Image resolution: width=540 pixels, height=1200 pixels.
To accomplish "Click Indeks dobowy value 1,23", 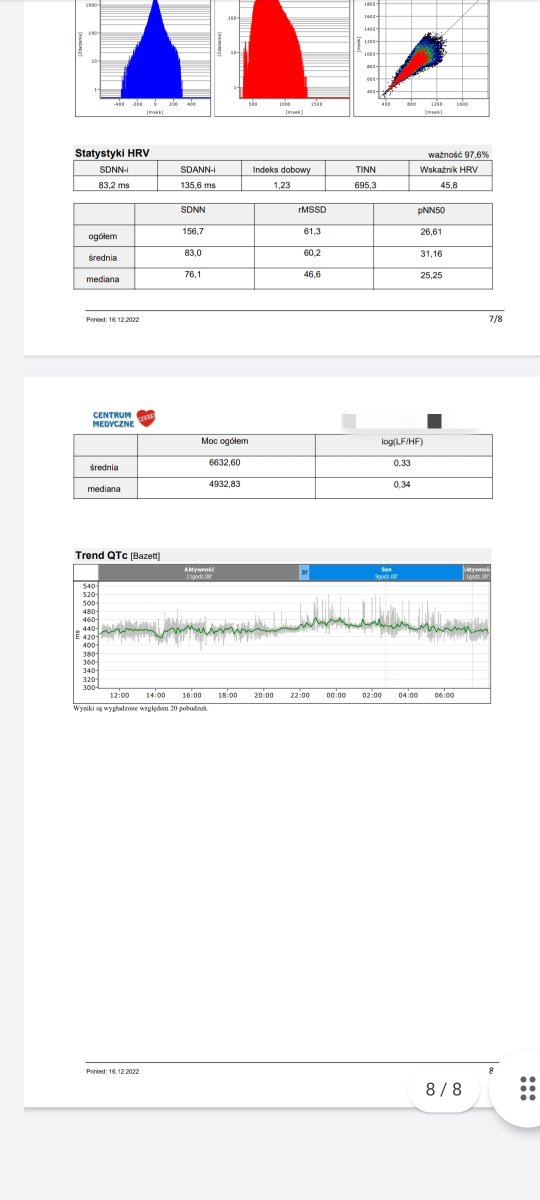I will pyautogui.click(x=283, y=184).
